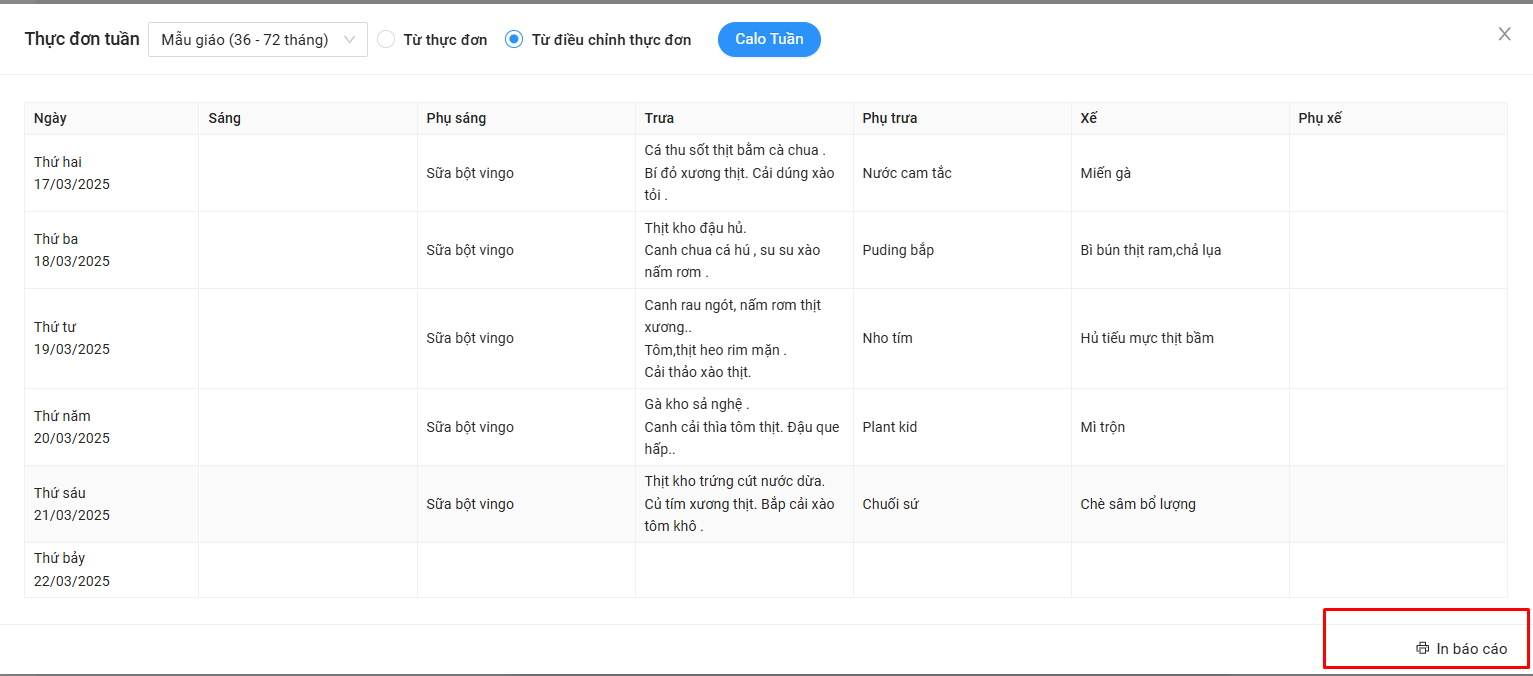Select the "Từ thực đơn" radio option
The width and height of the screenshot is (1533, 676).
386,40
